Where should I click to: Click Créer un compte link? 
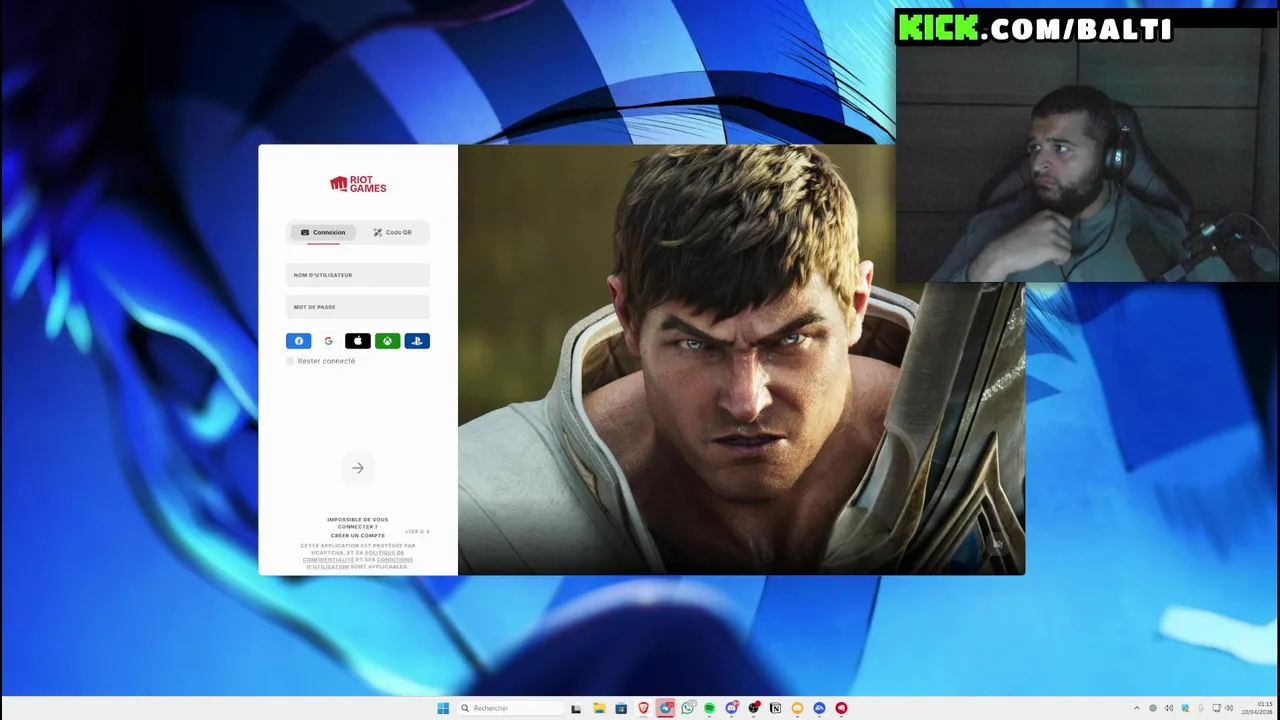357,536
